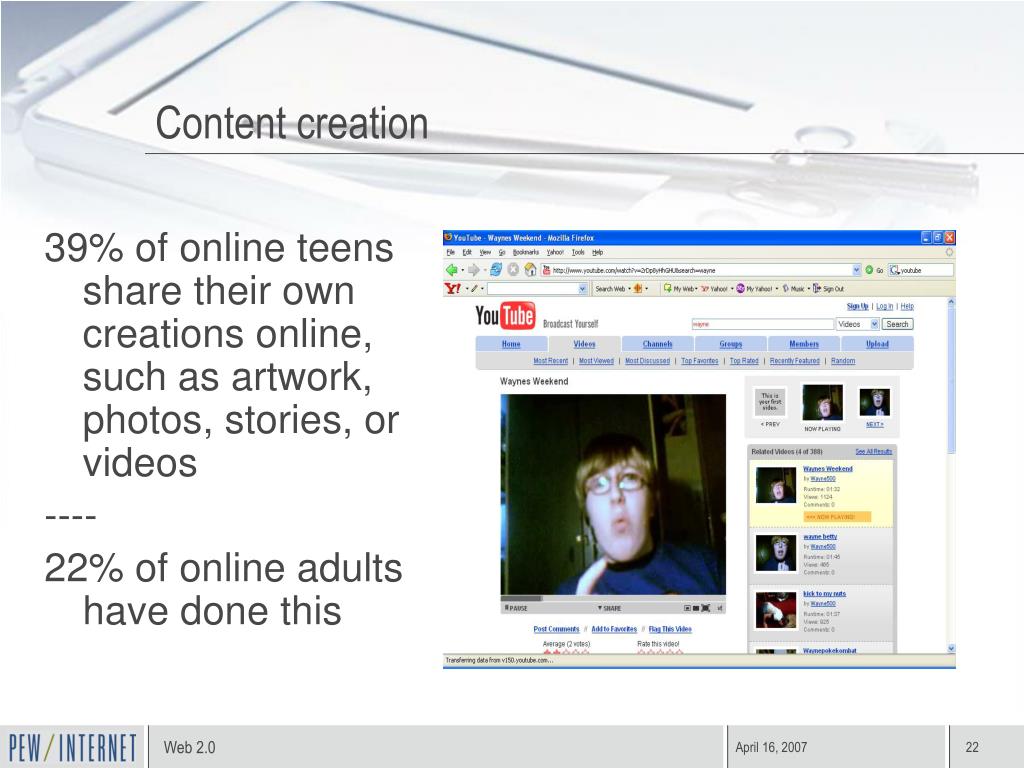Screen dimensions: 1024x768
Task: Open the kick to my nuts thumbnail
Action: (775, 610)
